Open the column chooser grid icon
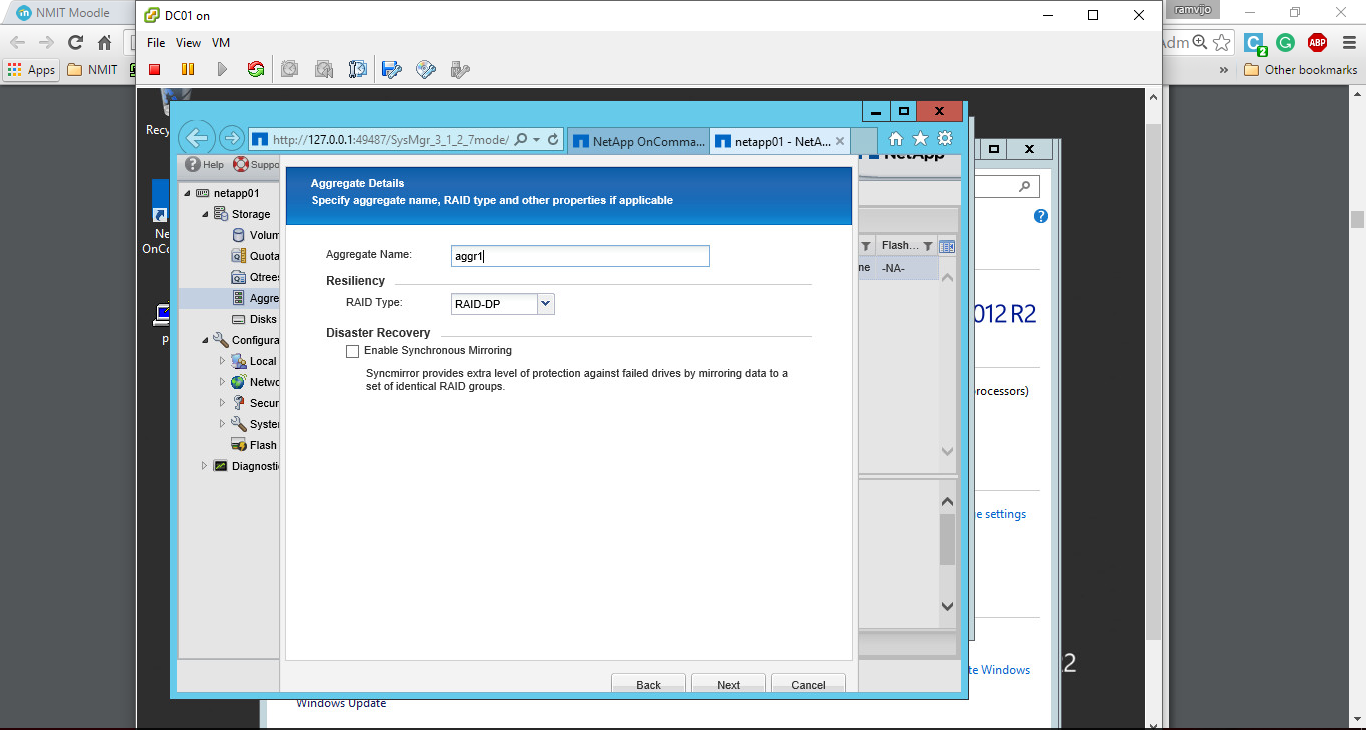 [947, 246]
